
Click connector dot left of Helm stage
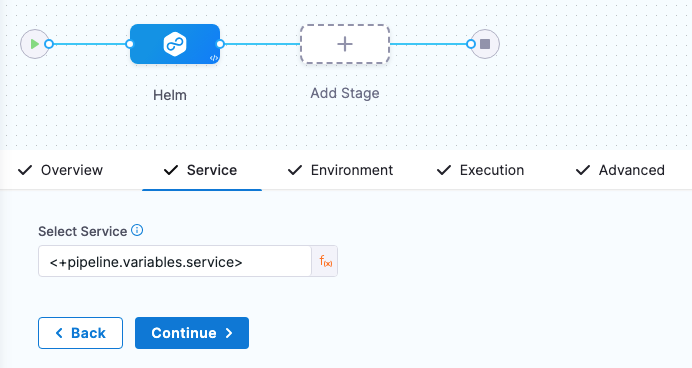coord(129,44)
